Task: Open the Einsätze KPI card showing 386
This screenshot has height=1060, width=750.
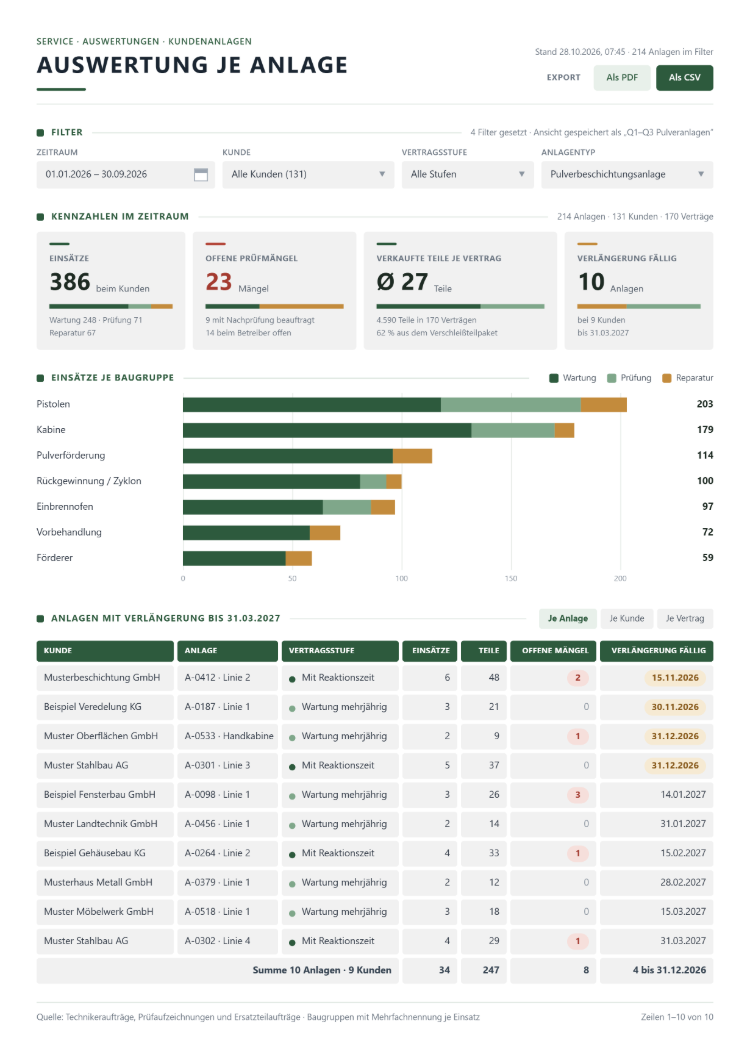Action: (111, 291)
